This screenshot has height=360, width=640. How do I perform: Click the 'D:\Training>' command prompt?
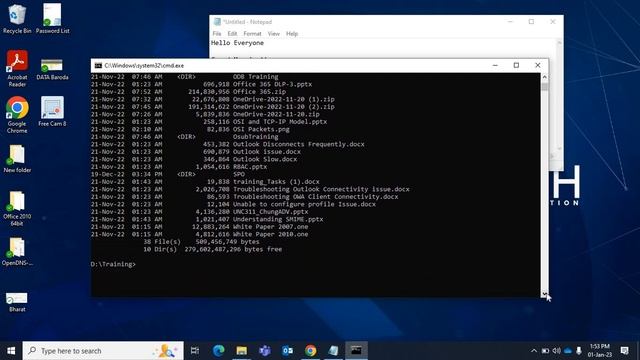coord(113,264)
